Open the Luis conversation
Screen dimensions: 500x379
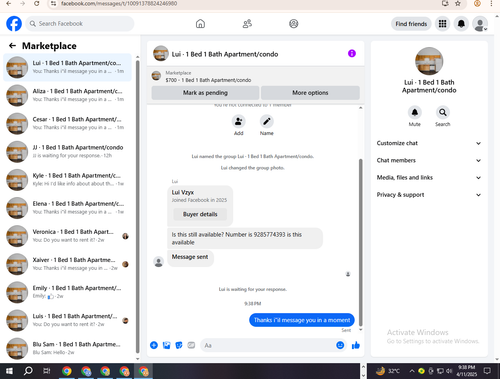pos(67,320)
